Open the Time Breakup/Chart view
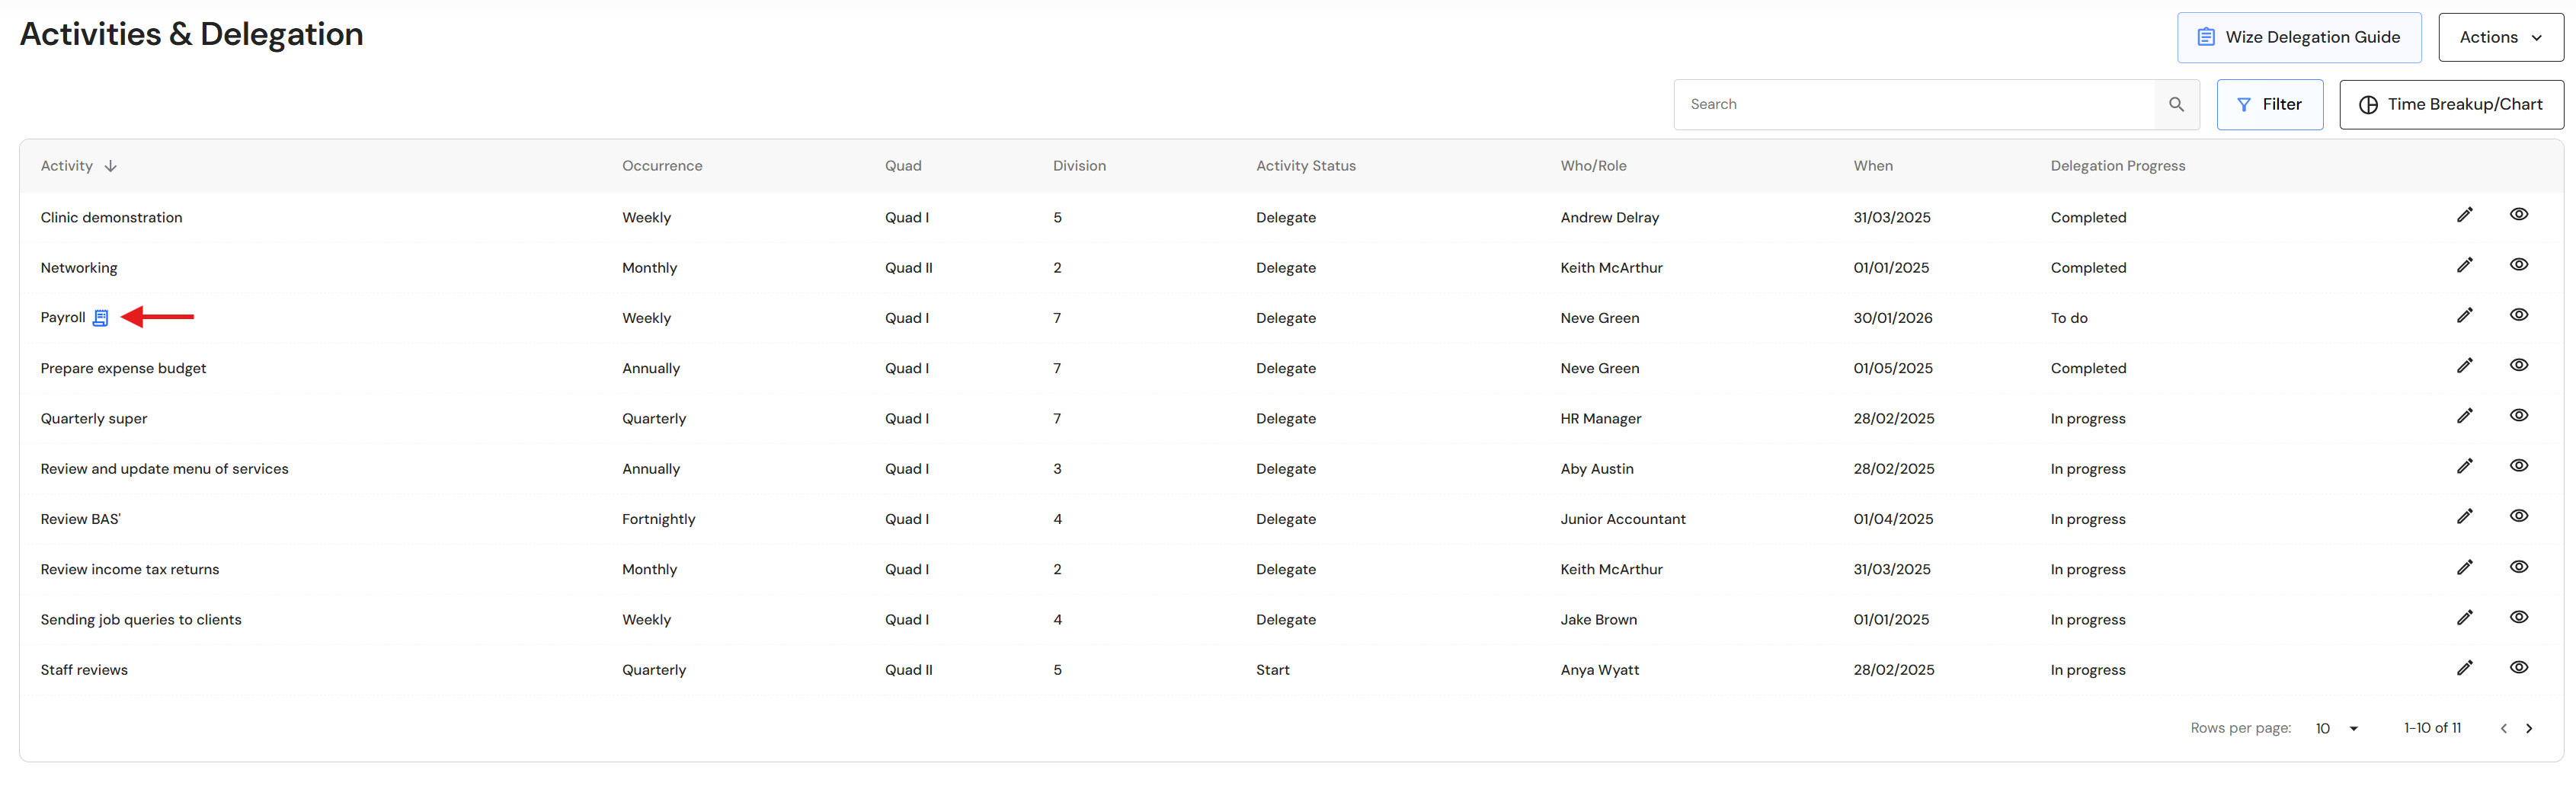Viewport: 2576px width, 789px height. [2451, 104]
